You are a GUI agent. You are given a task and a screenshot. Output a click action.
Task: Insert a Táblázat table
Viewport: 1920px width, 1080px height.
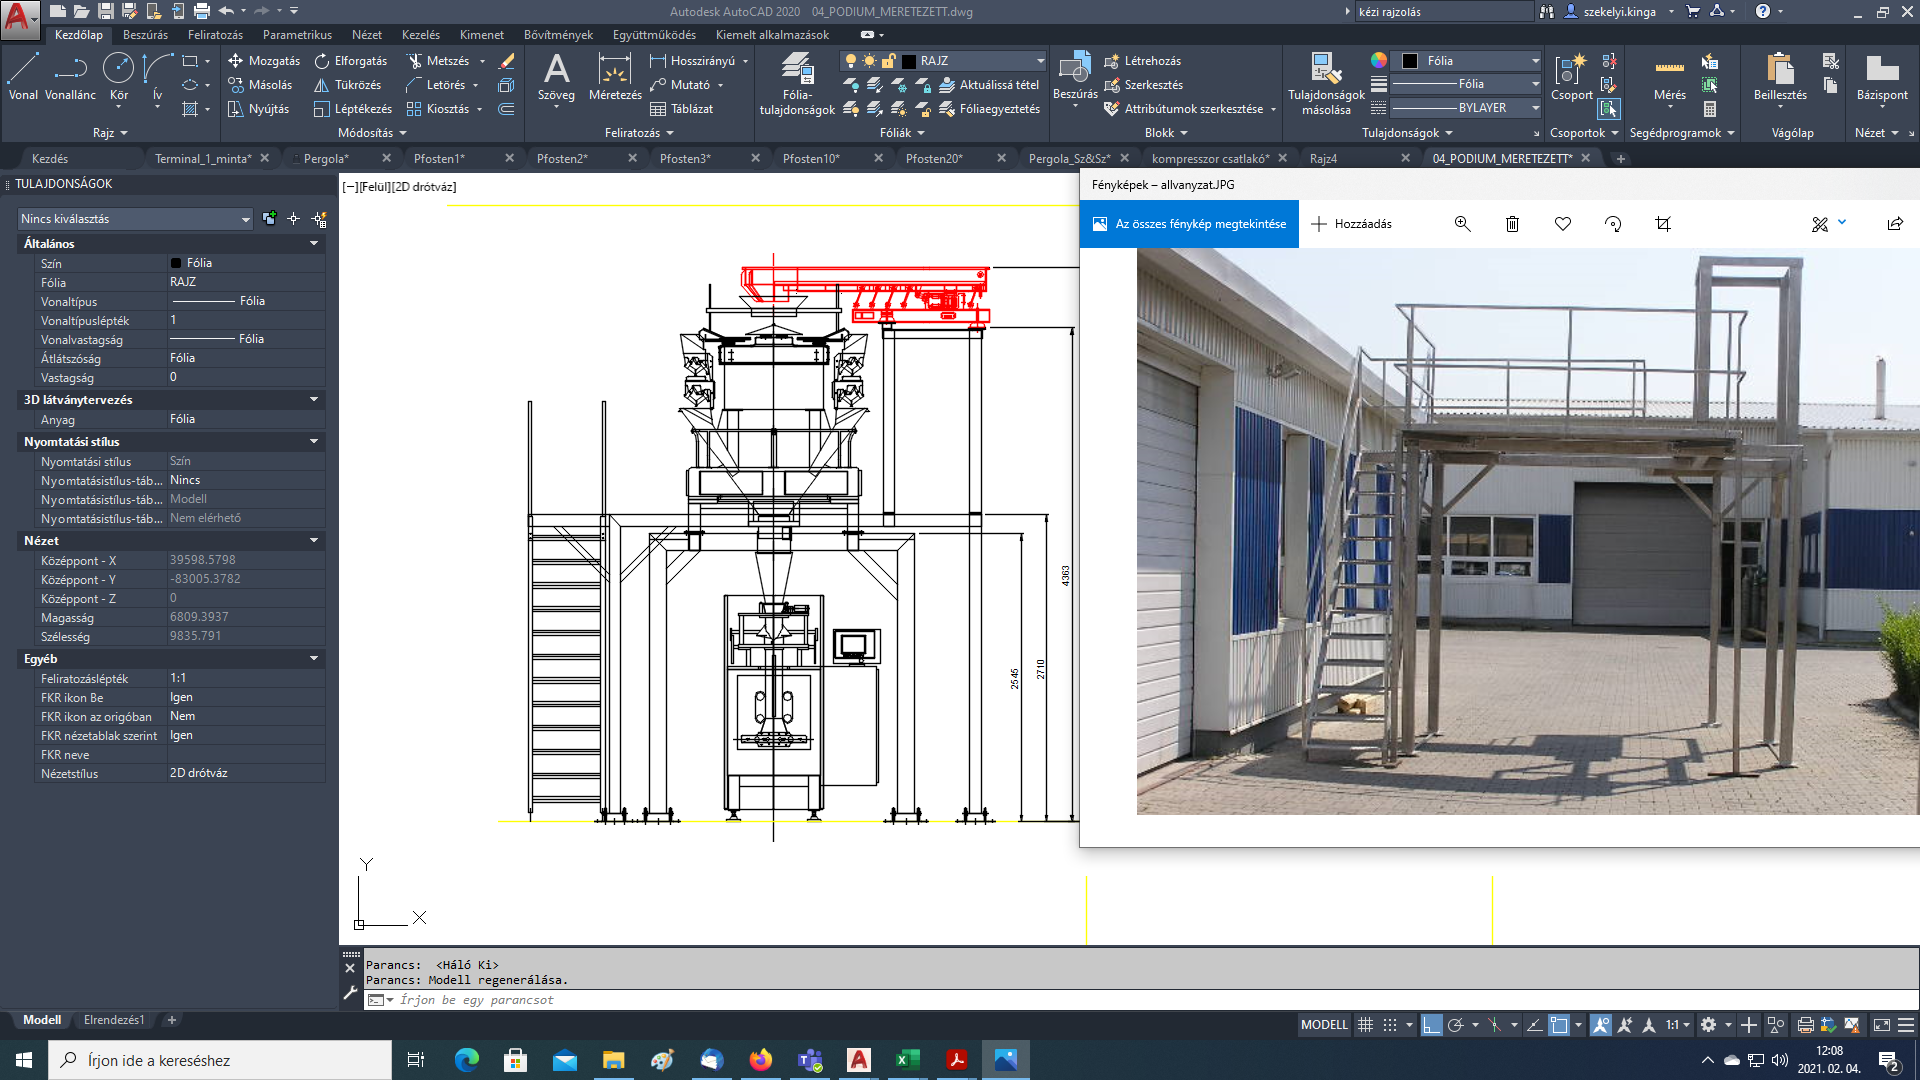pos(681,109)
